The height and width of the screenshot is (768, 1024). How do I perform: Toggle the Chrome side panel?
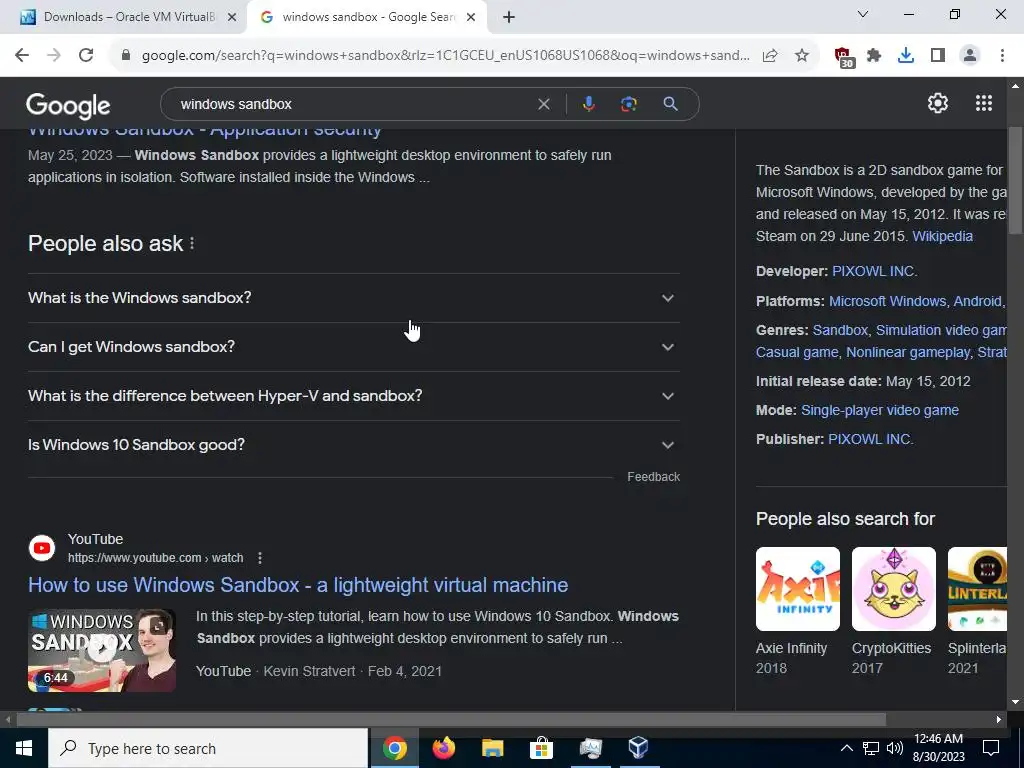(938, 56)
